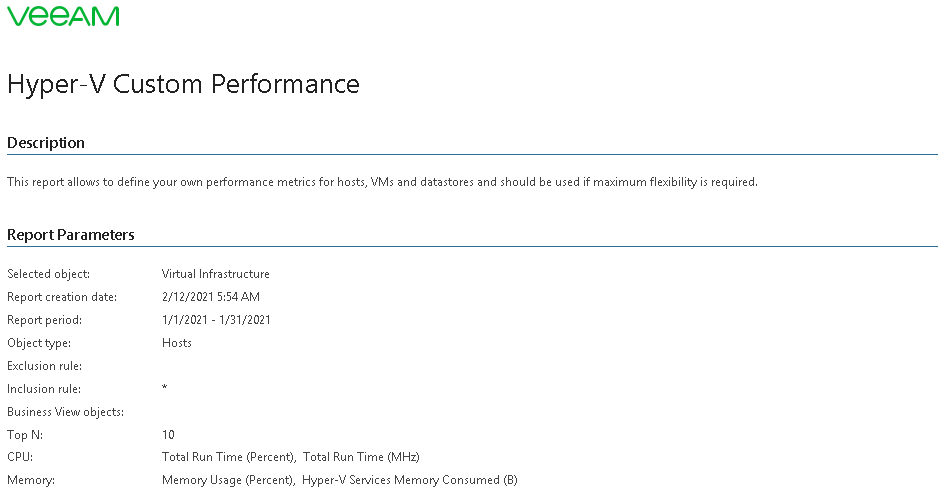Click the Business View objects label
This screenshot has height=495, width=944.
pos(65,412)
